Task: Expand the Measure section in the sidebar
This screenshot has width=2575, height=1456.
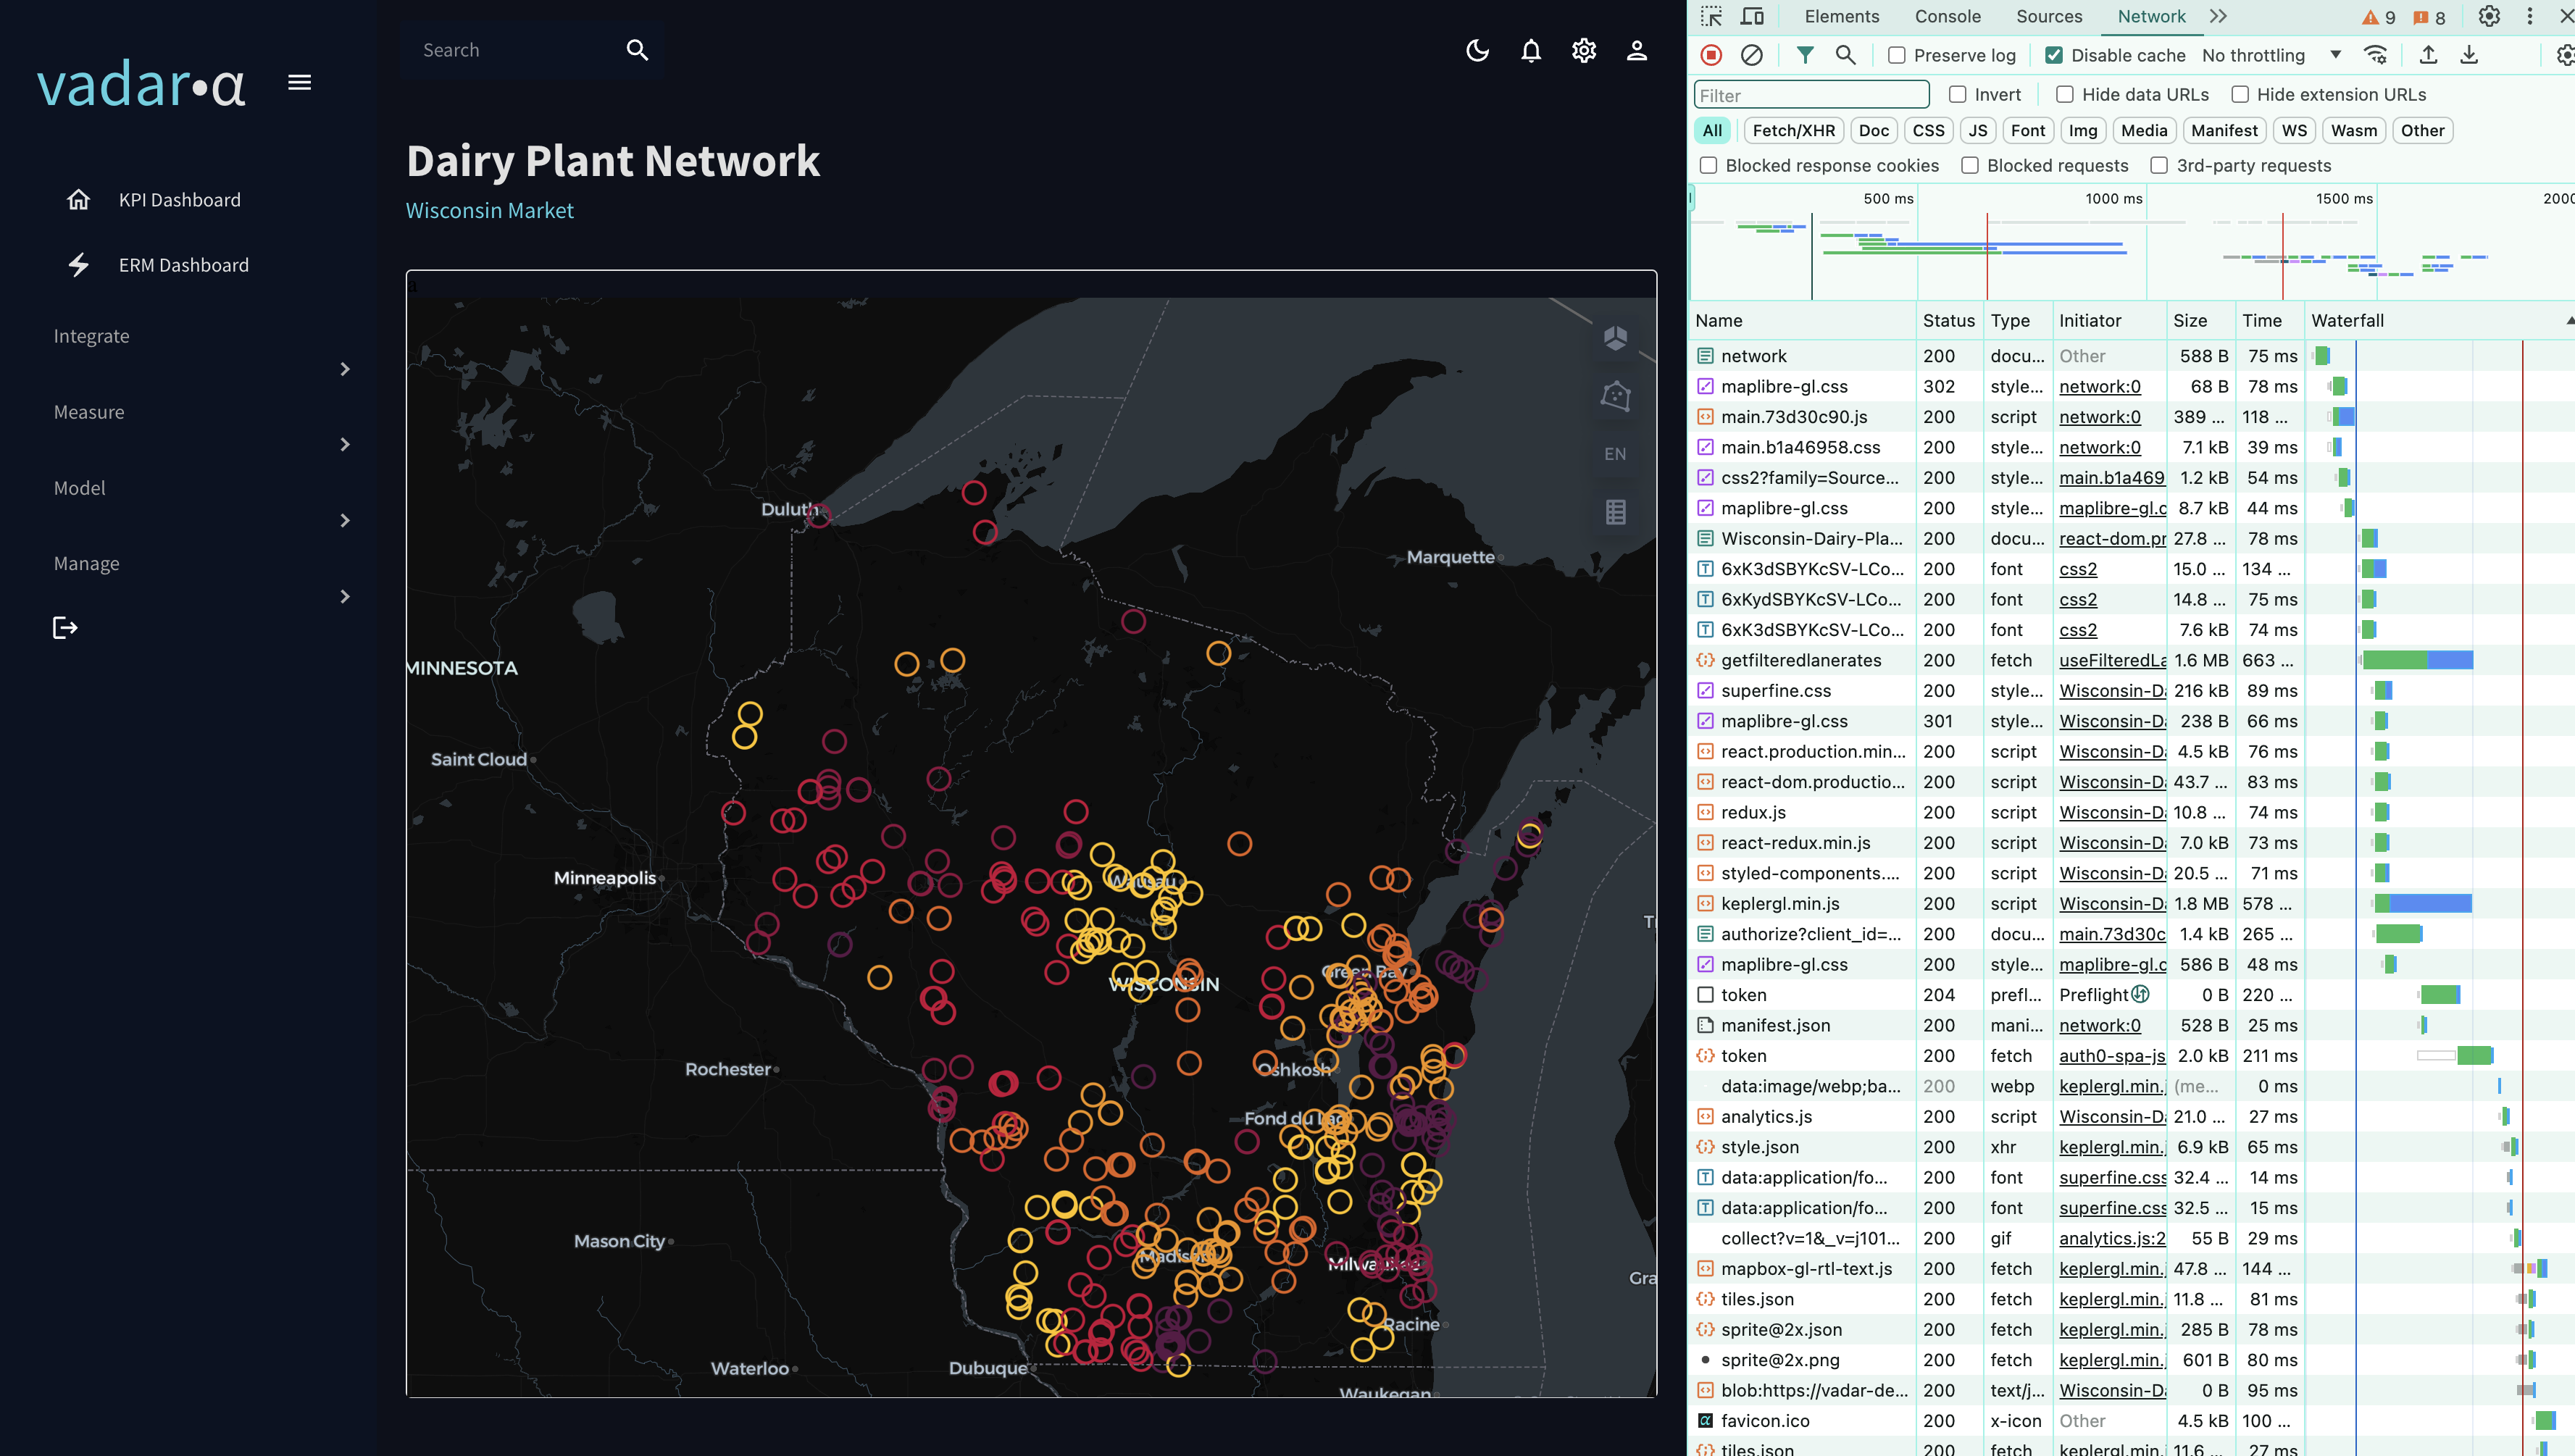Action: pos(345,444)
